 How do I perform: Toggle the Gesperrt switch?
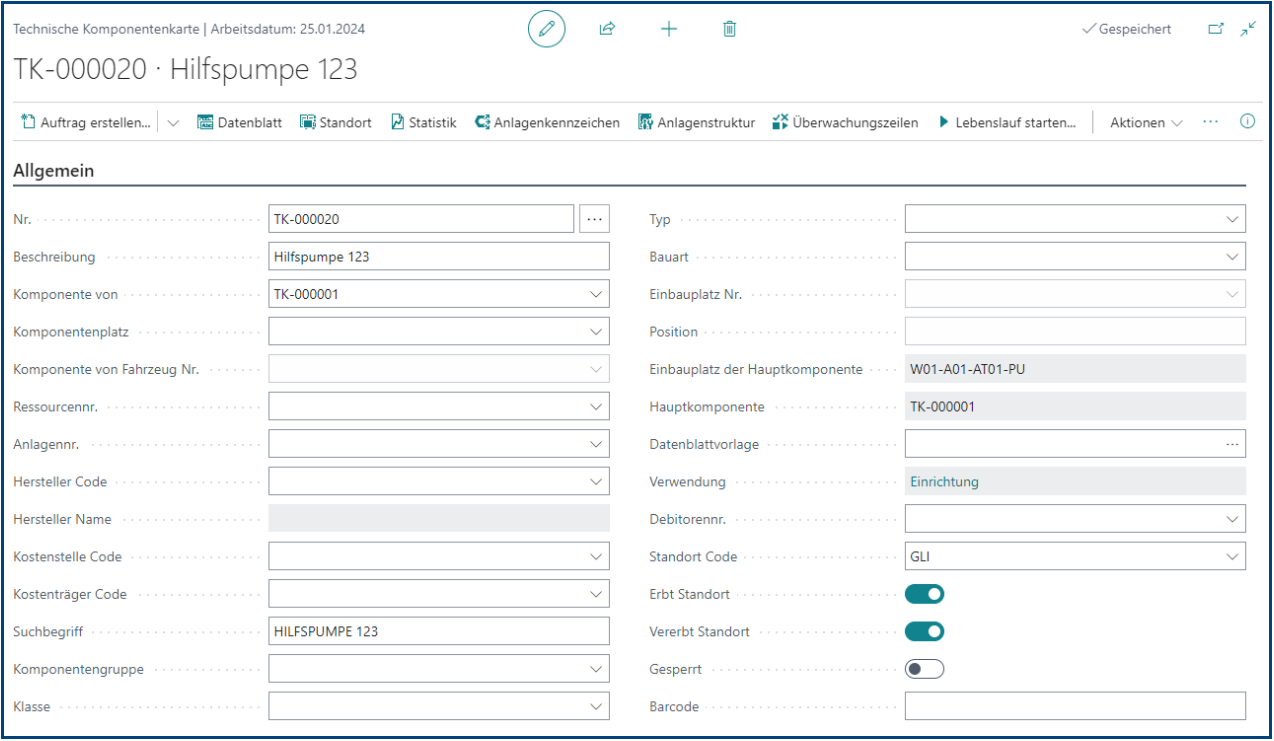click(x=925, y=669)
